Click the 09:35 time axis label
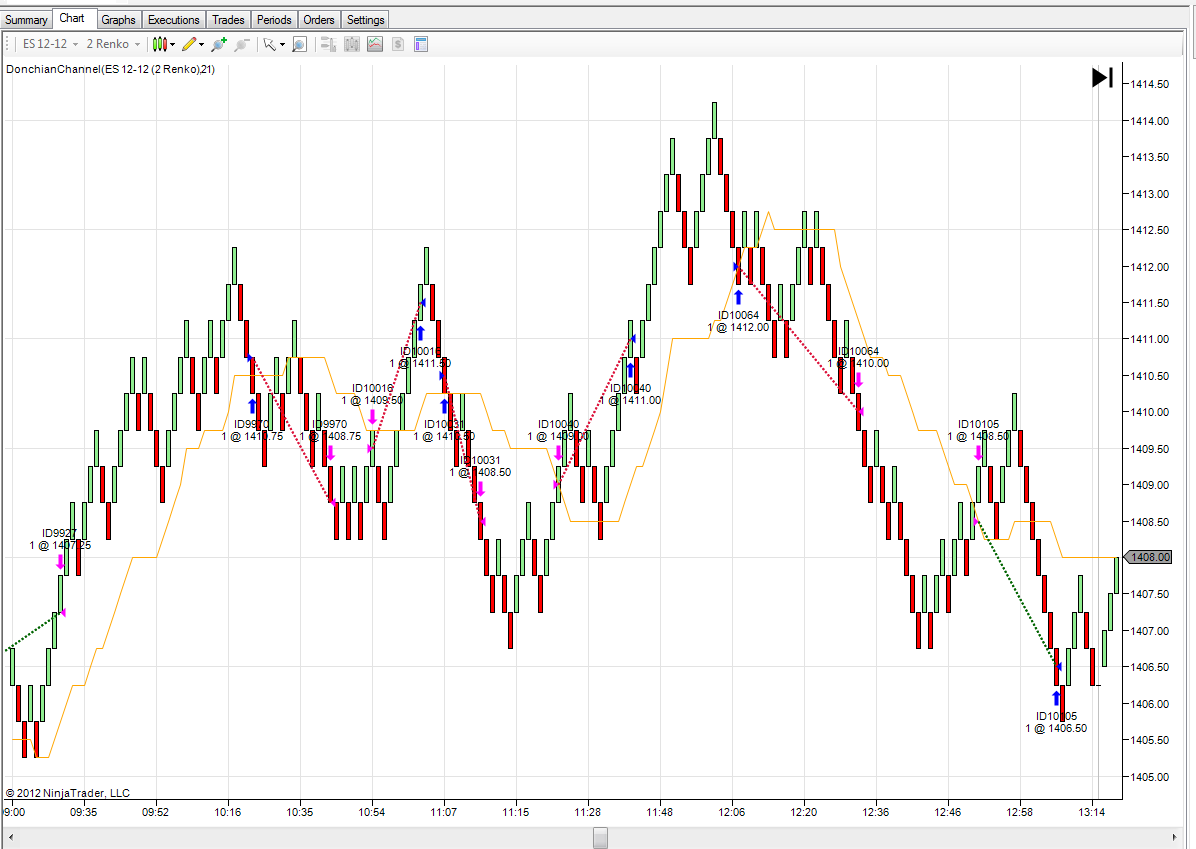The image size is (1196, 849). click(84, 812)
